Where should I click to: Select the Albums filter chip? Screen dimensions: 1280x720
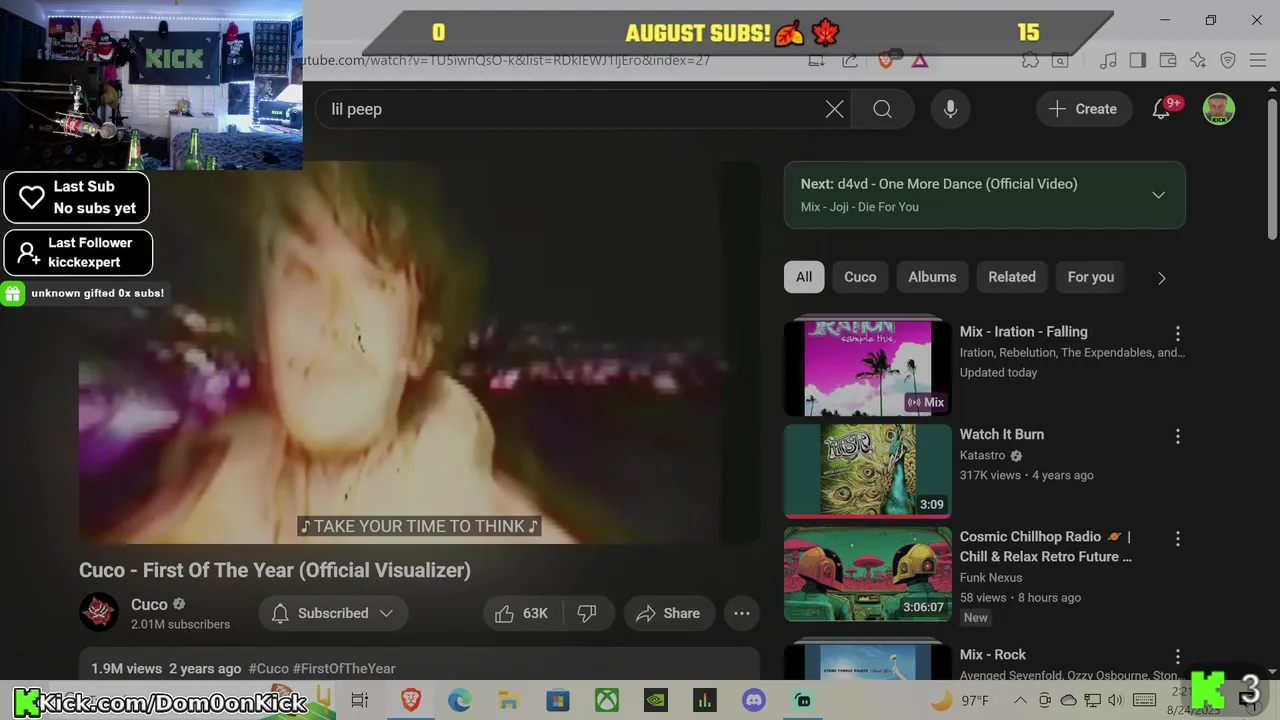point(932,277)
